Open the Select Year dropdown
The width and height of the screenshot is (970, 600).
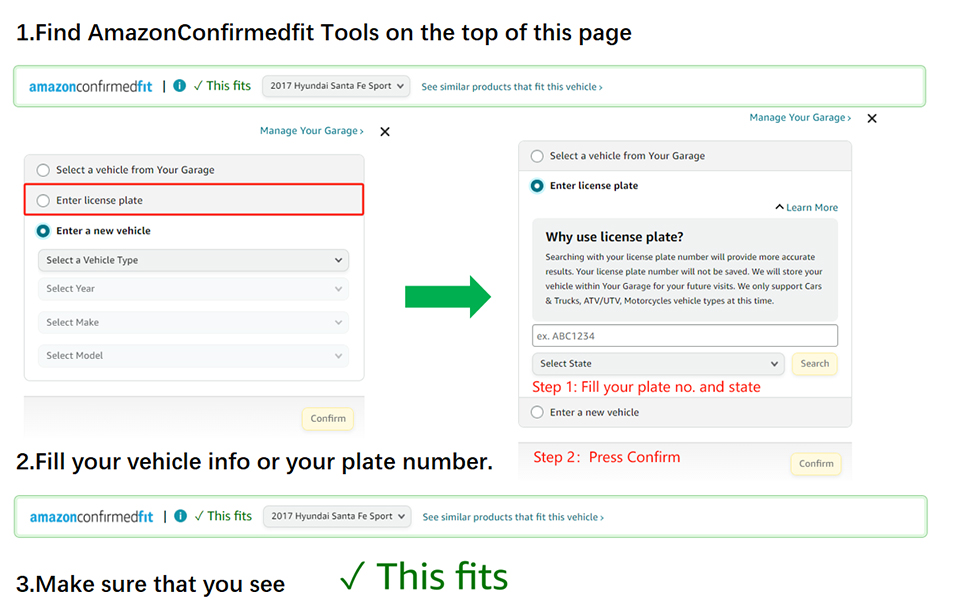pyautogui.click(x=193, y=289)
